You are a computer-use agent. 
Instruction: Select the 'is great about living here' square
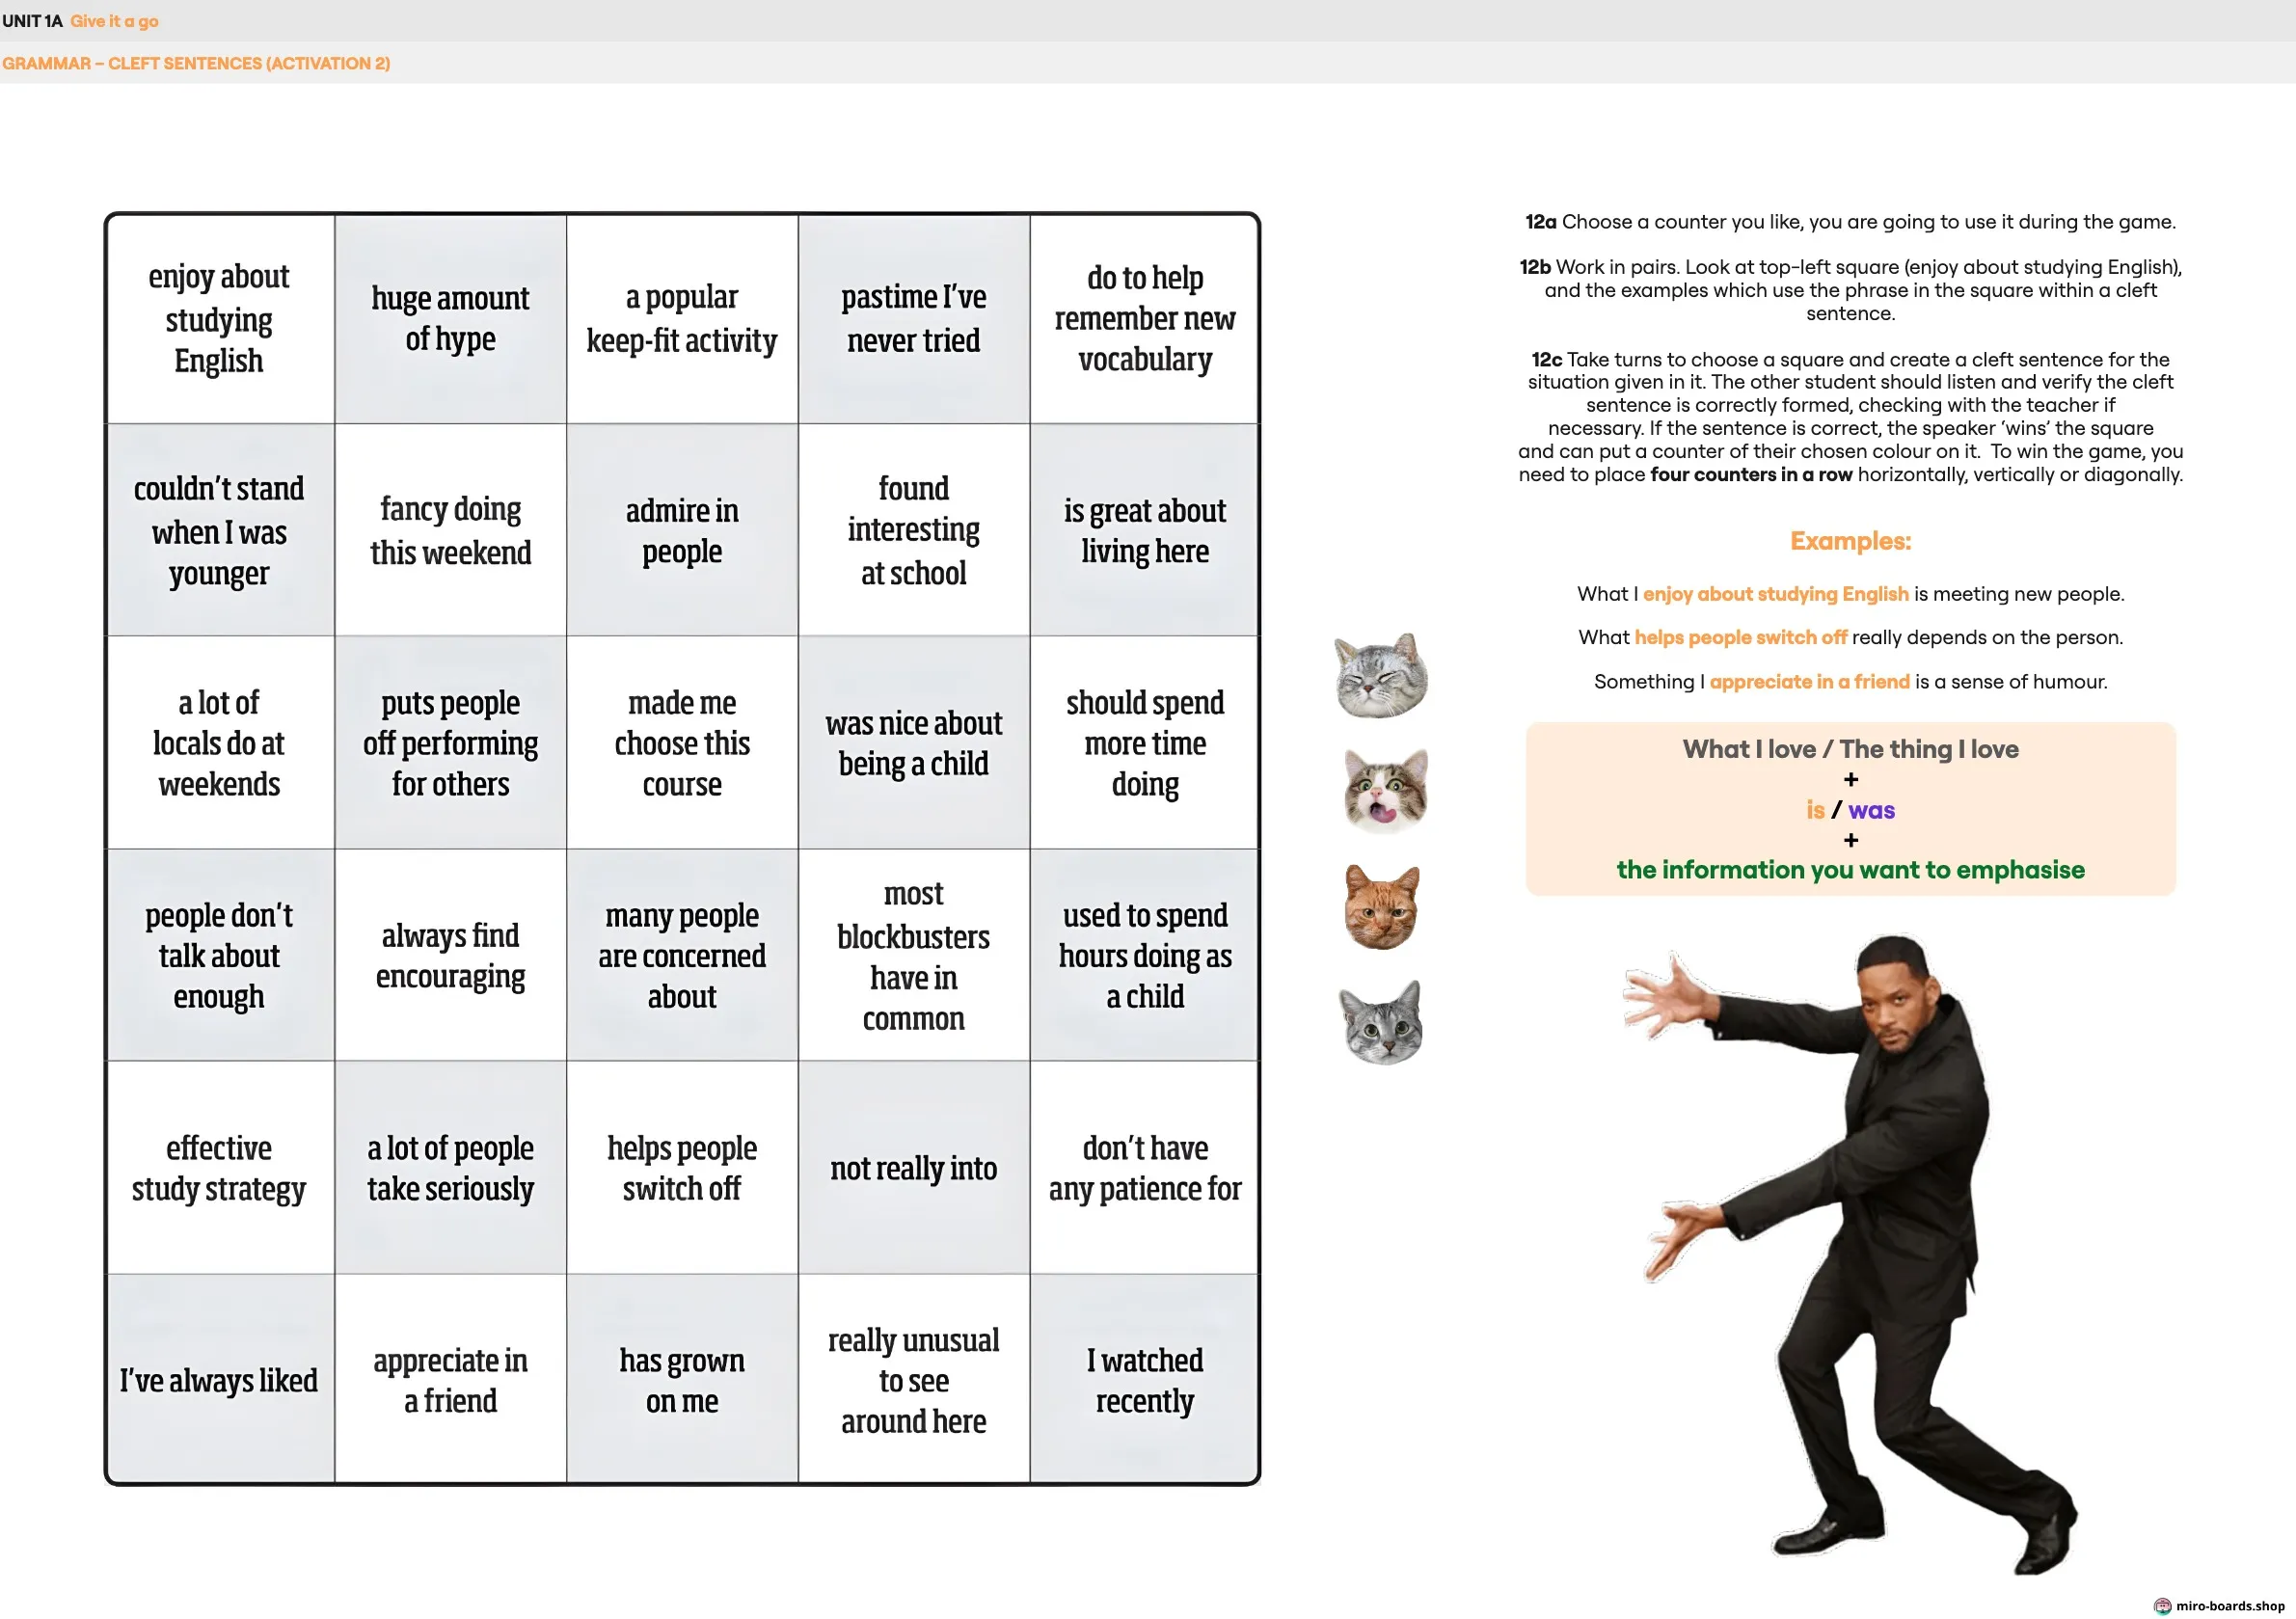1144,530
